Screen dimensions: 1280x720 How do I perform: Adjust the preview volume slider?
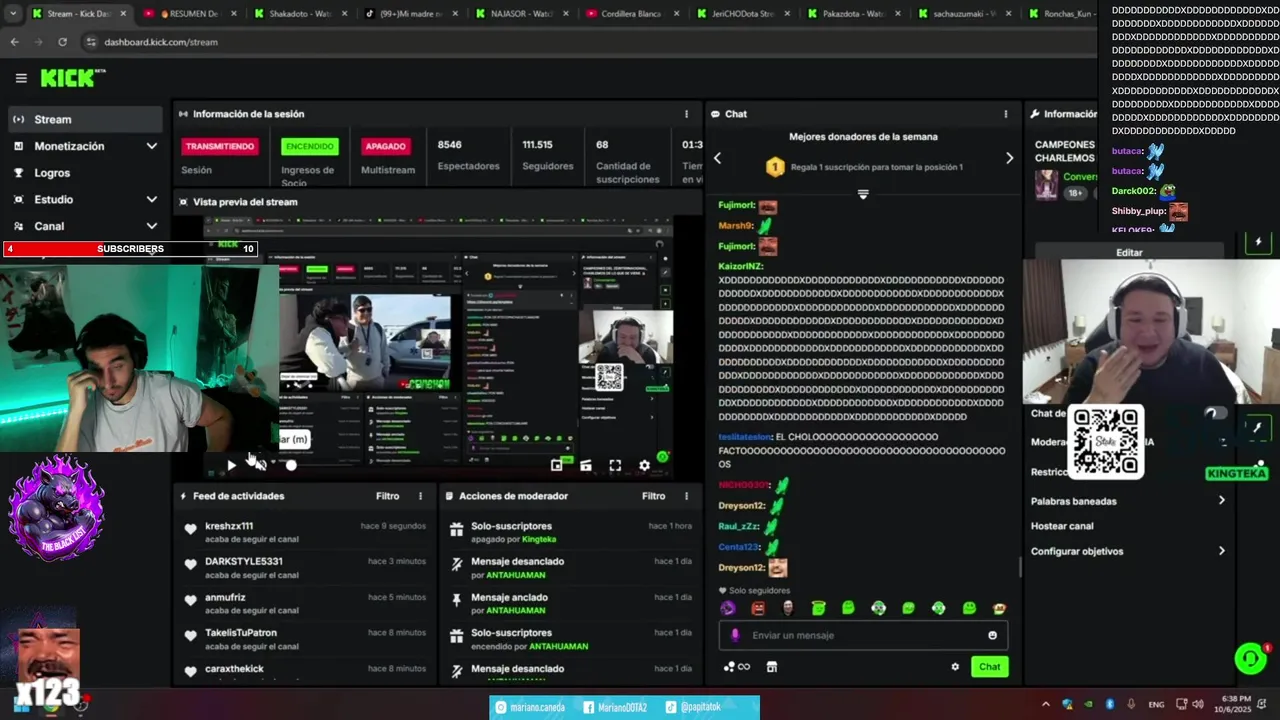(291, 465)
